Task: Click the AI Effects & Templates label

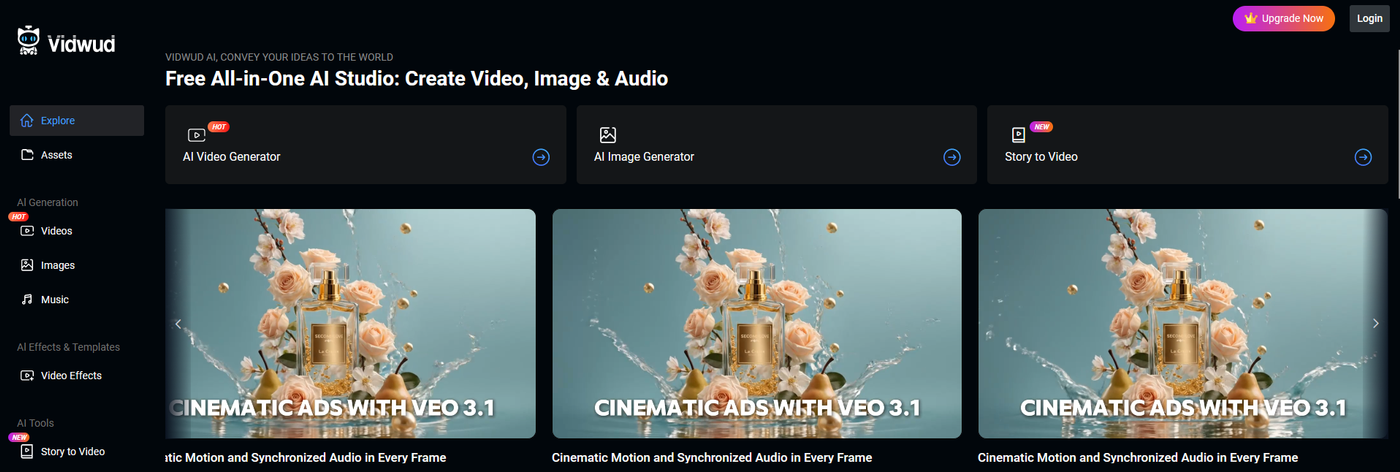Action: coord(68,347)
